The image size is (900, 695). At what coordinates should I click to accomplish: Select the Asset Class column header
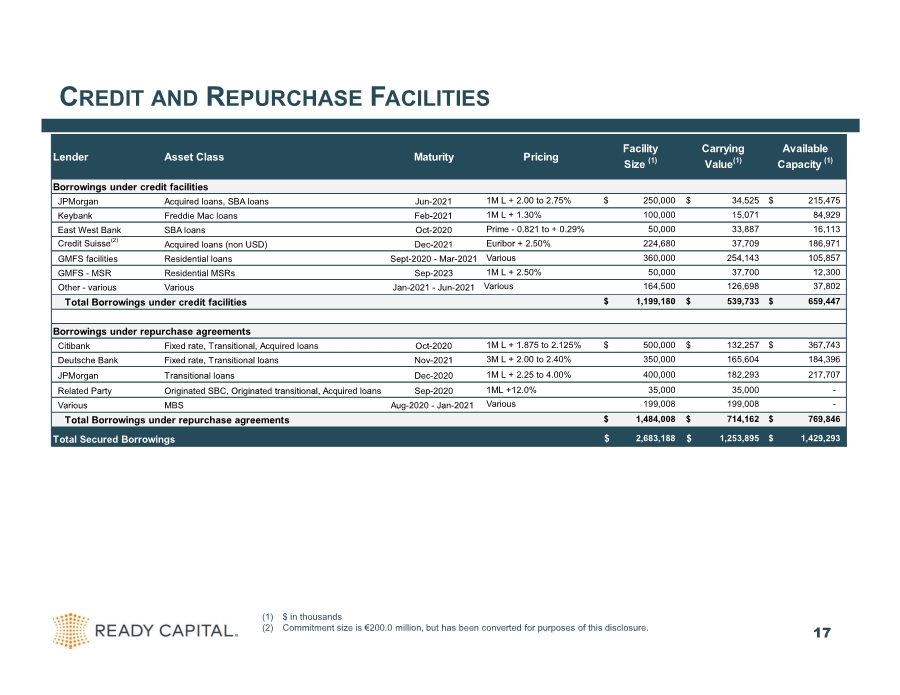[x=194, y=157]
